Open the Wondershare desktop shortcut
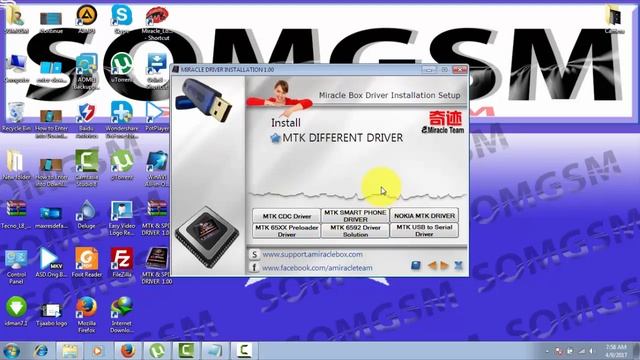The height and width of the screenshot is (360, 640). 122,120
